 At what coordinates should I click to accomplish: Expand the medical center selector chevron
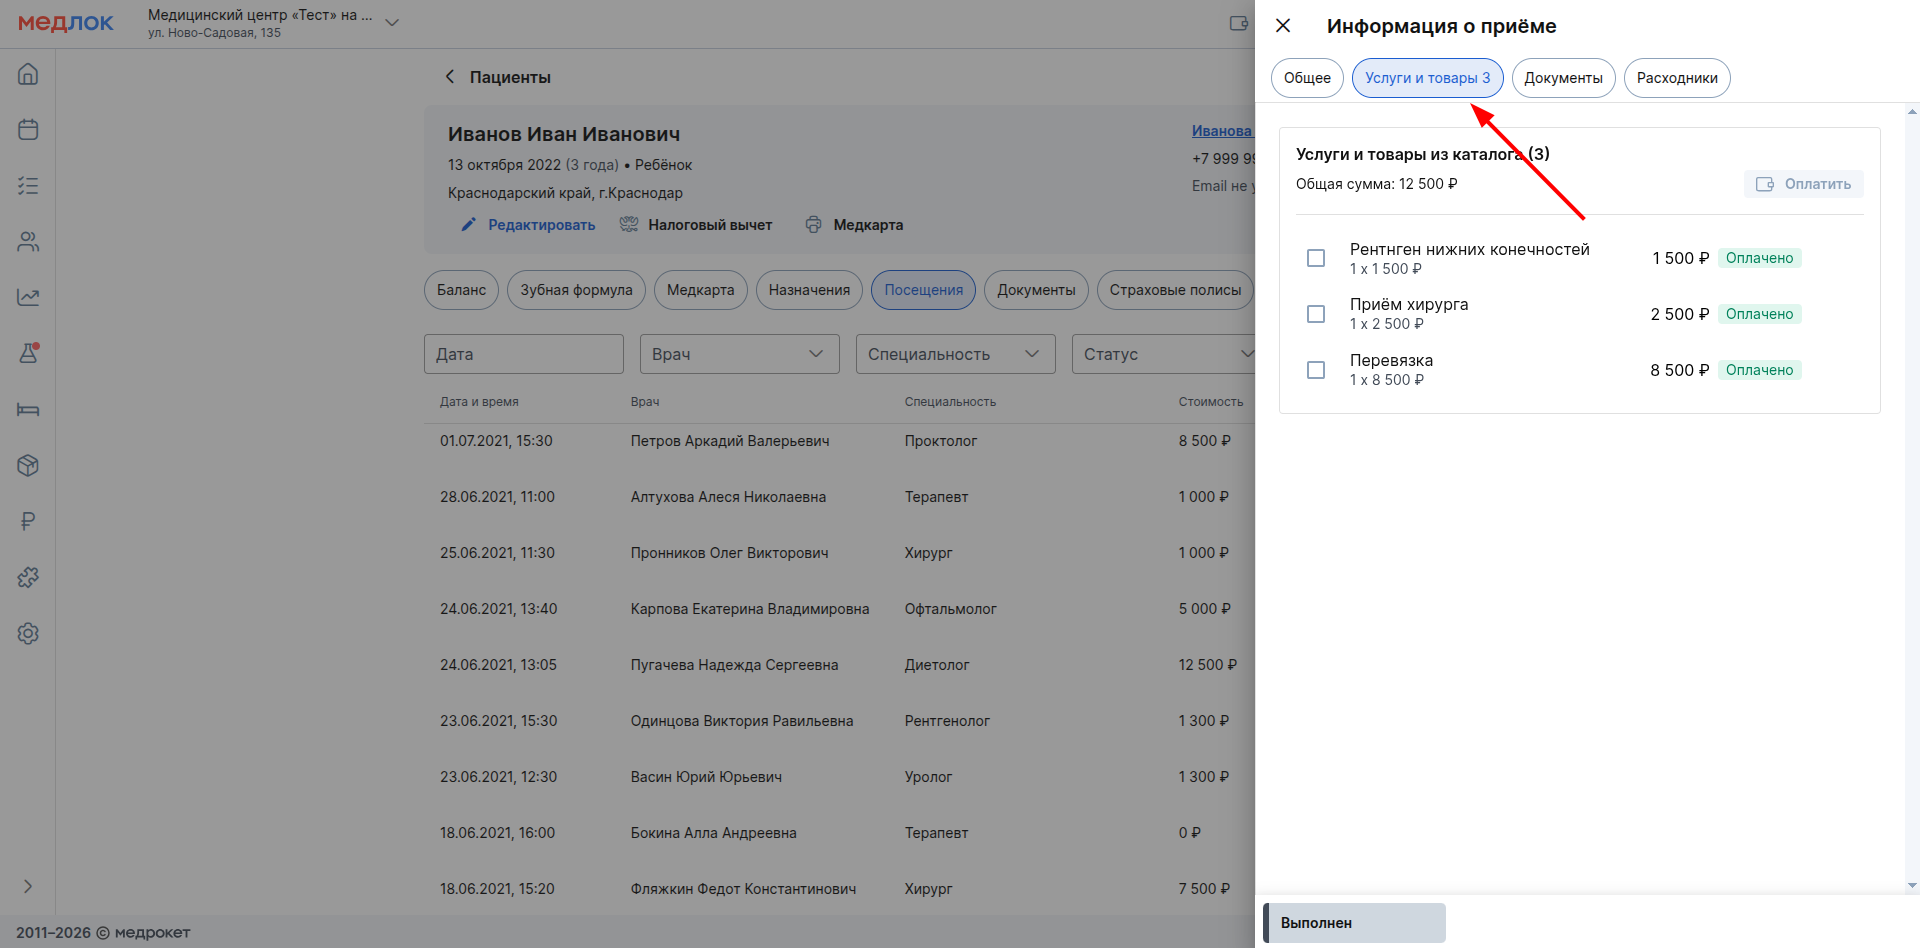click(392, 23)
